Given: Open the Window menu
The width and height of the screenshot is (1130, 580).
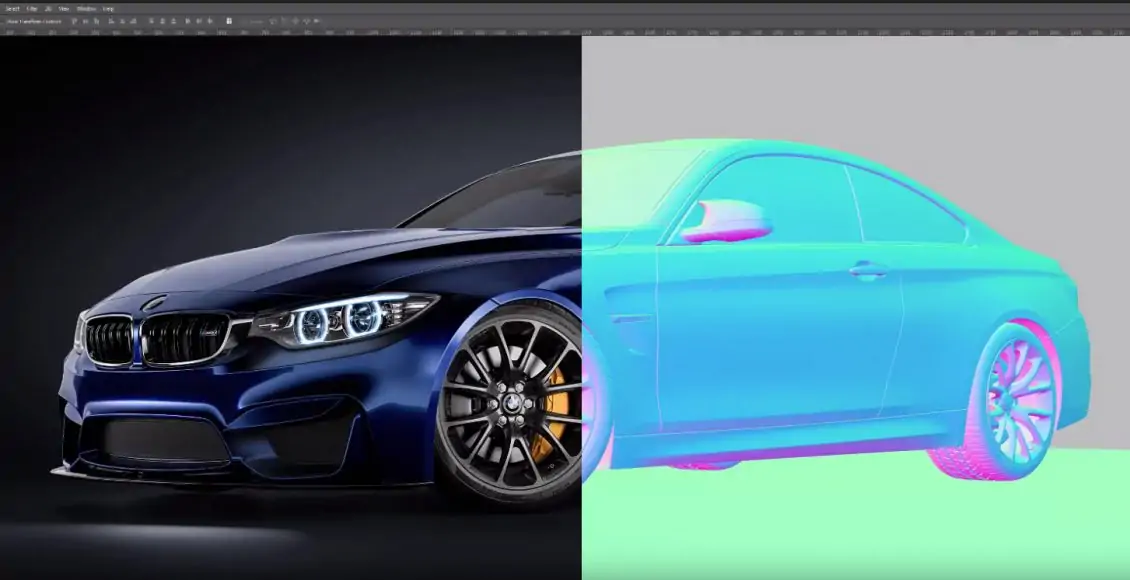Looking at the screenshot, I should pos(85,8).
